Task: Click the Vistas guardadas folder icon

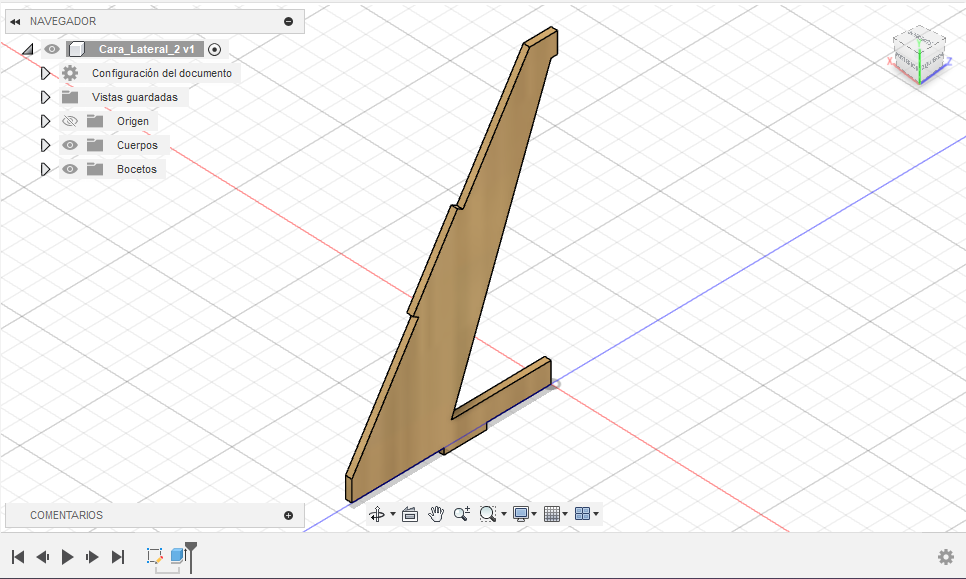Action: (x=70, y=97)
